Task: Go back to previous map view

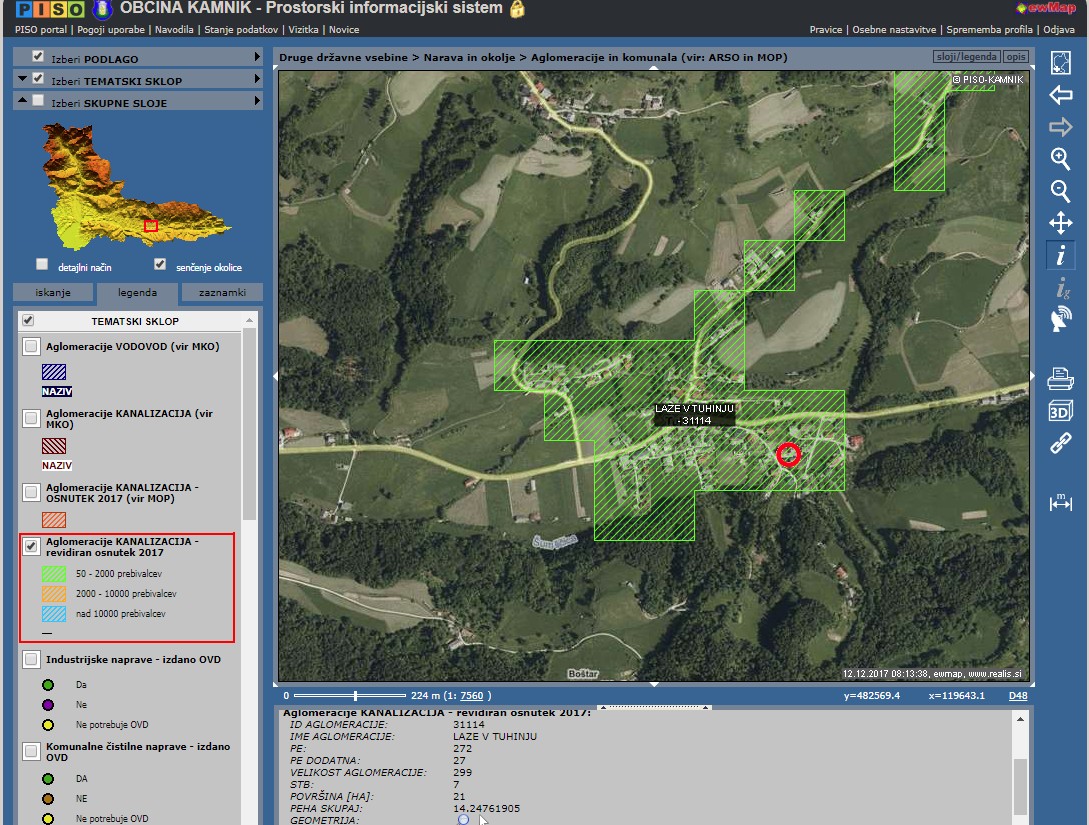Action: tap(1060, 95)
